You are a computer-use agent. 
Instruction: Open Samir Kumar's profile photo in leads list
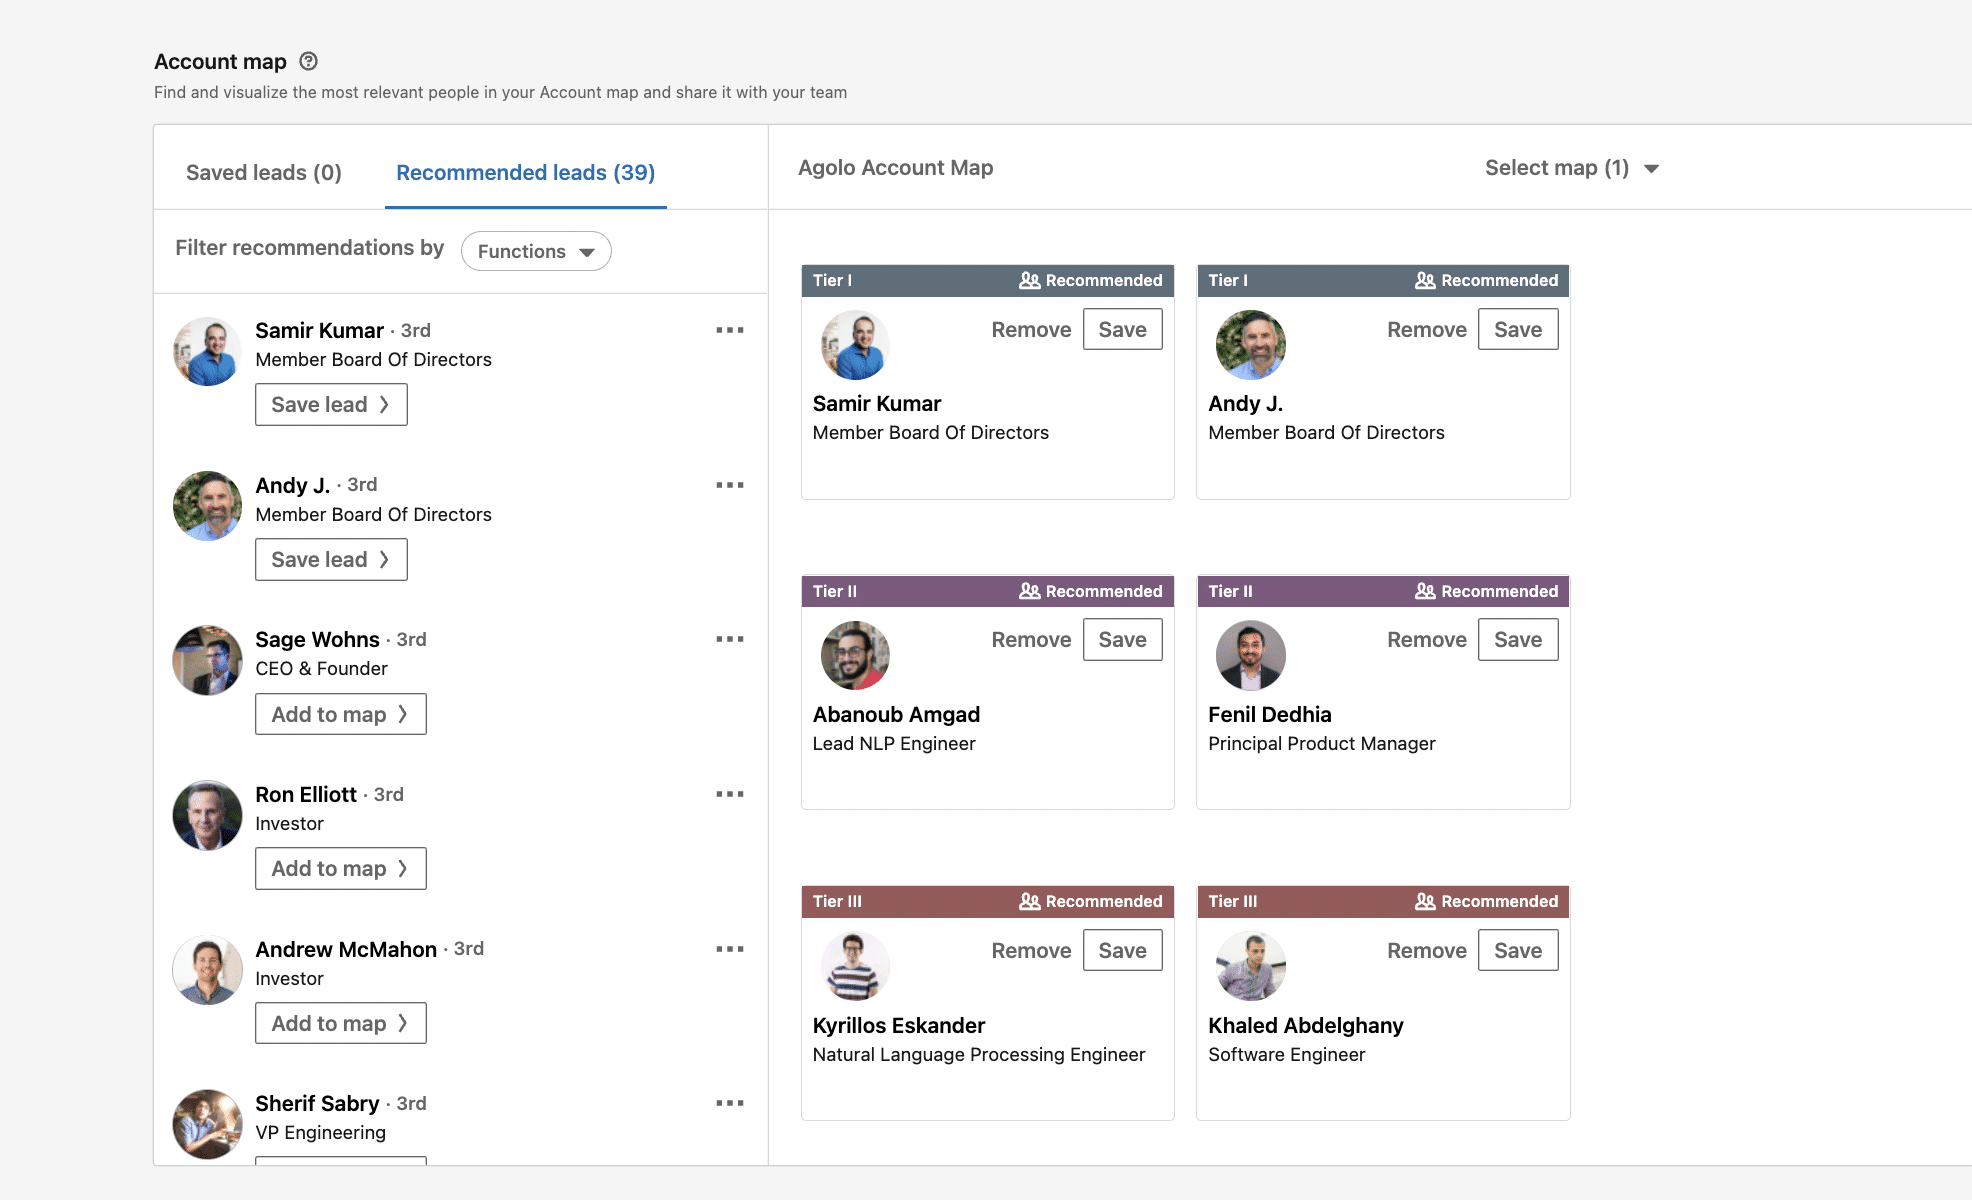[207, 351]
